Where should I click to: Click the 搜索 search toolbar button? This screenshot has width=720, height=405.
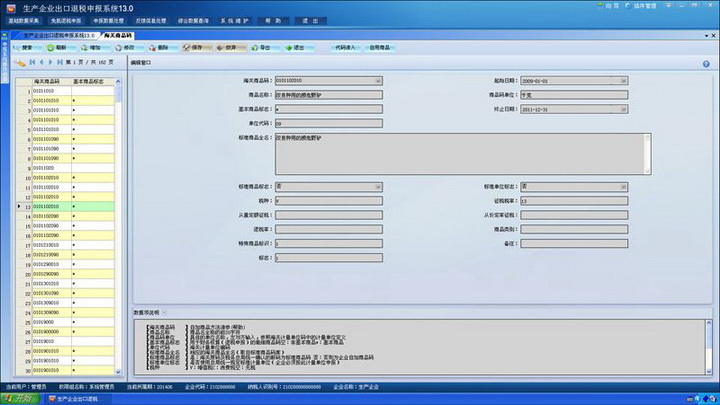[x=27, y=48]
